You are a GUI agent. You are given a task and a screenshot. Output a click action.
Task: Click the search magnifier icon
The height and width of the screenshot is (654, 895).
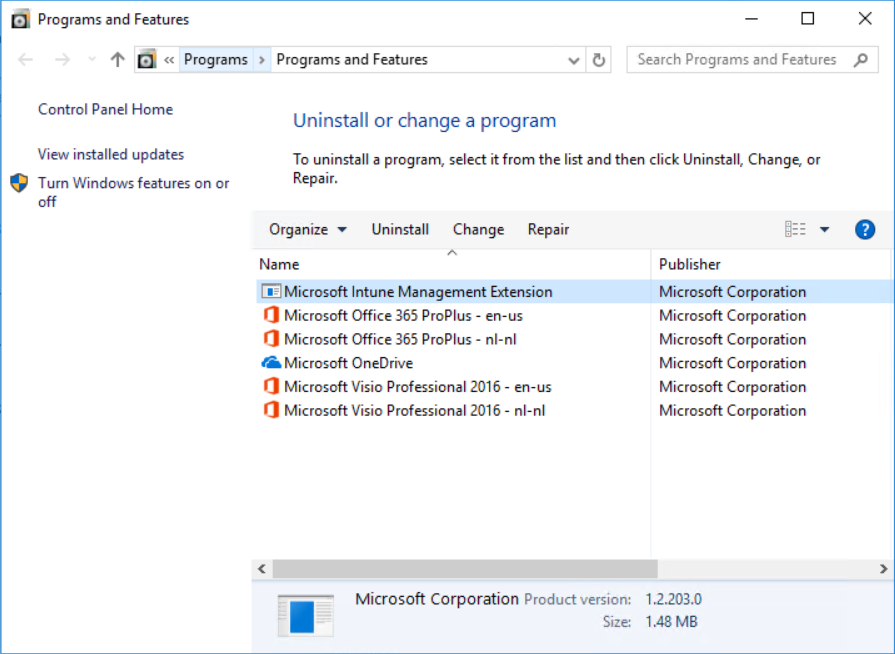[861, 59]
